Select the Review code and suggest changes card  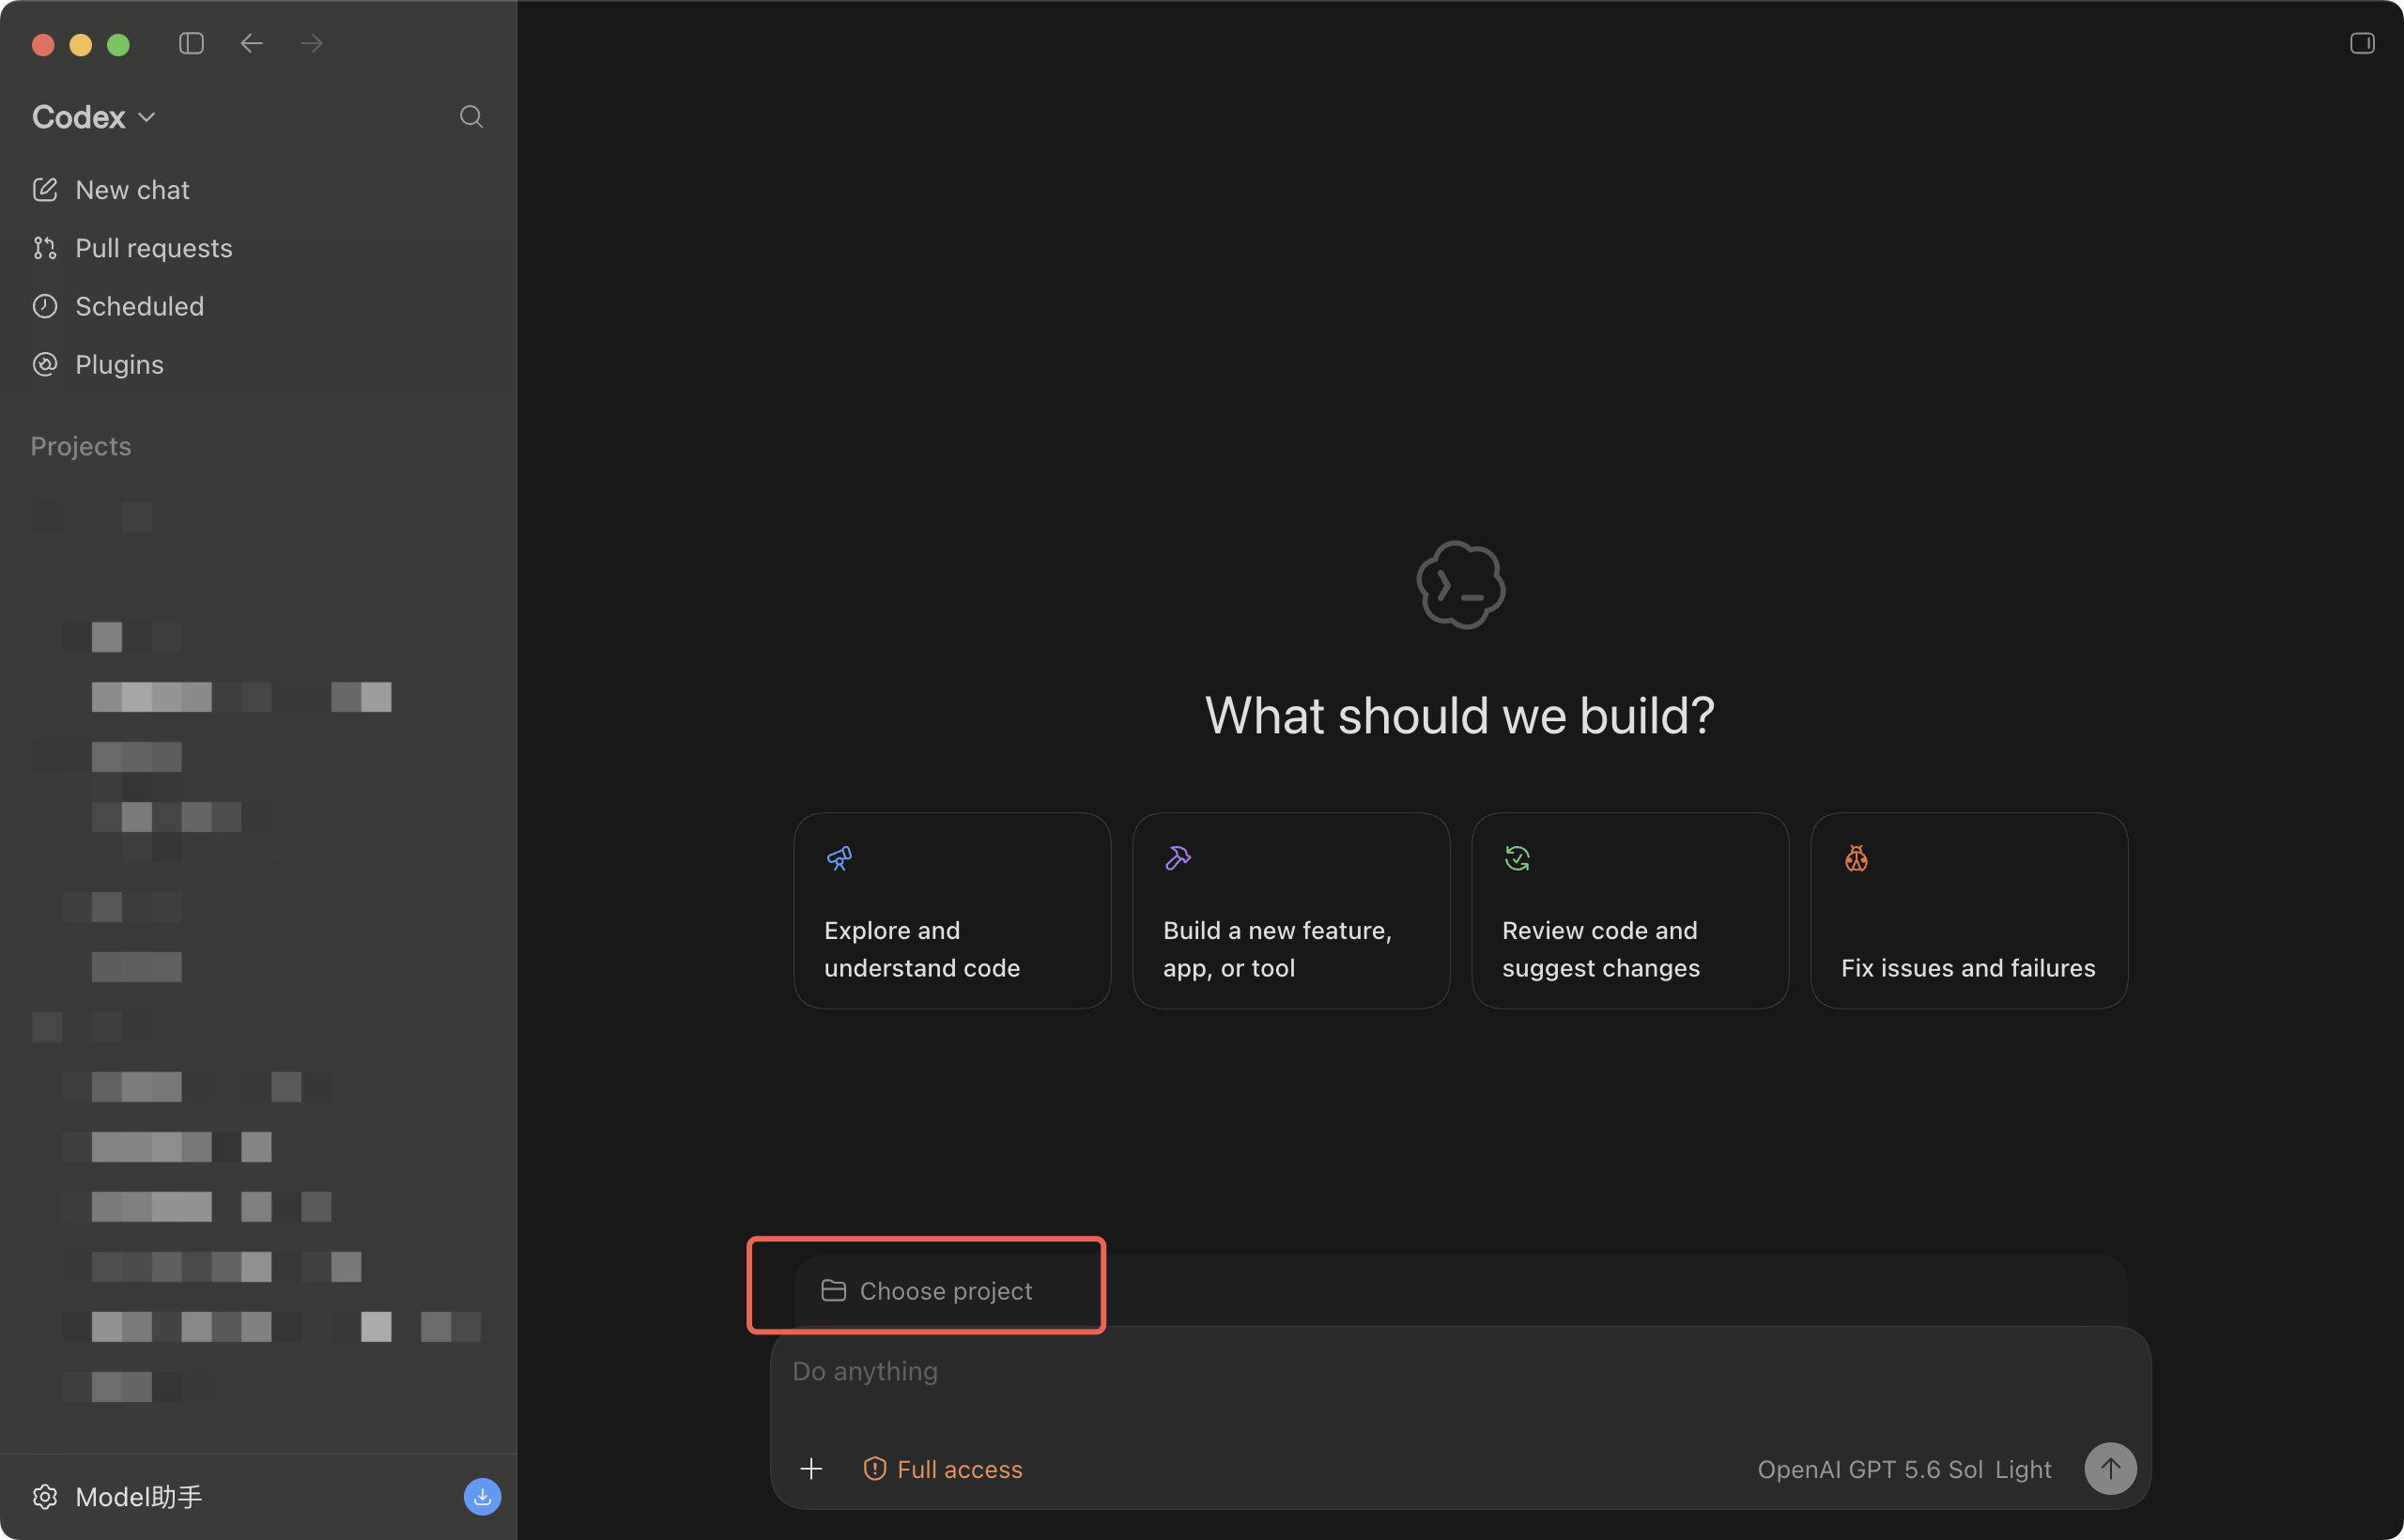1630,910
